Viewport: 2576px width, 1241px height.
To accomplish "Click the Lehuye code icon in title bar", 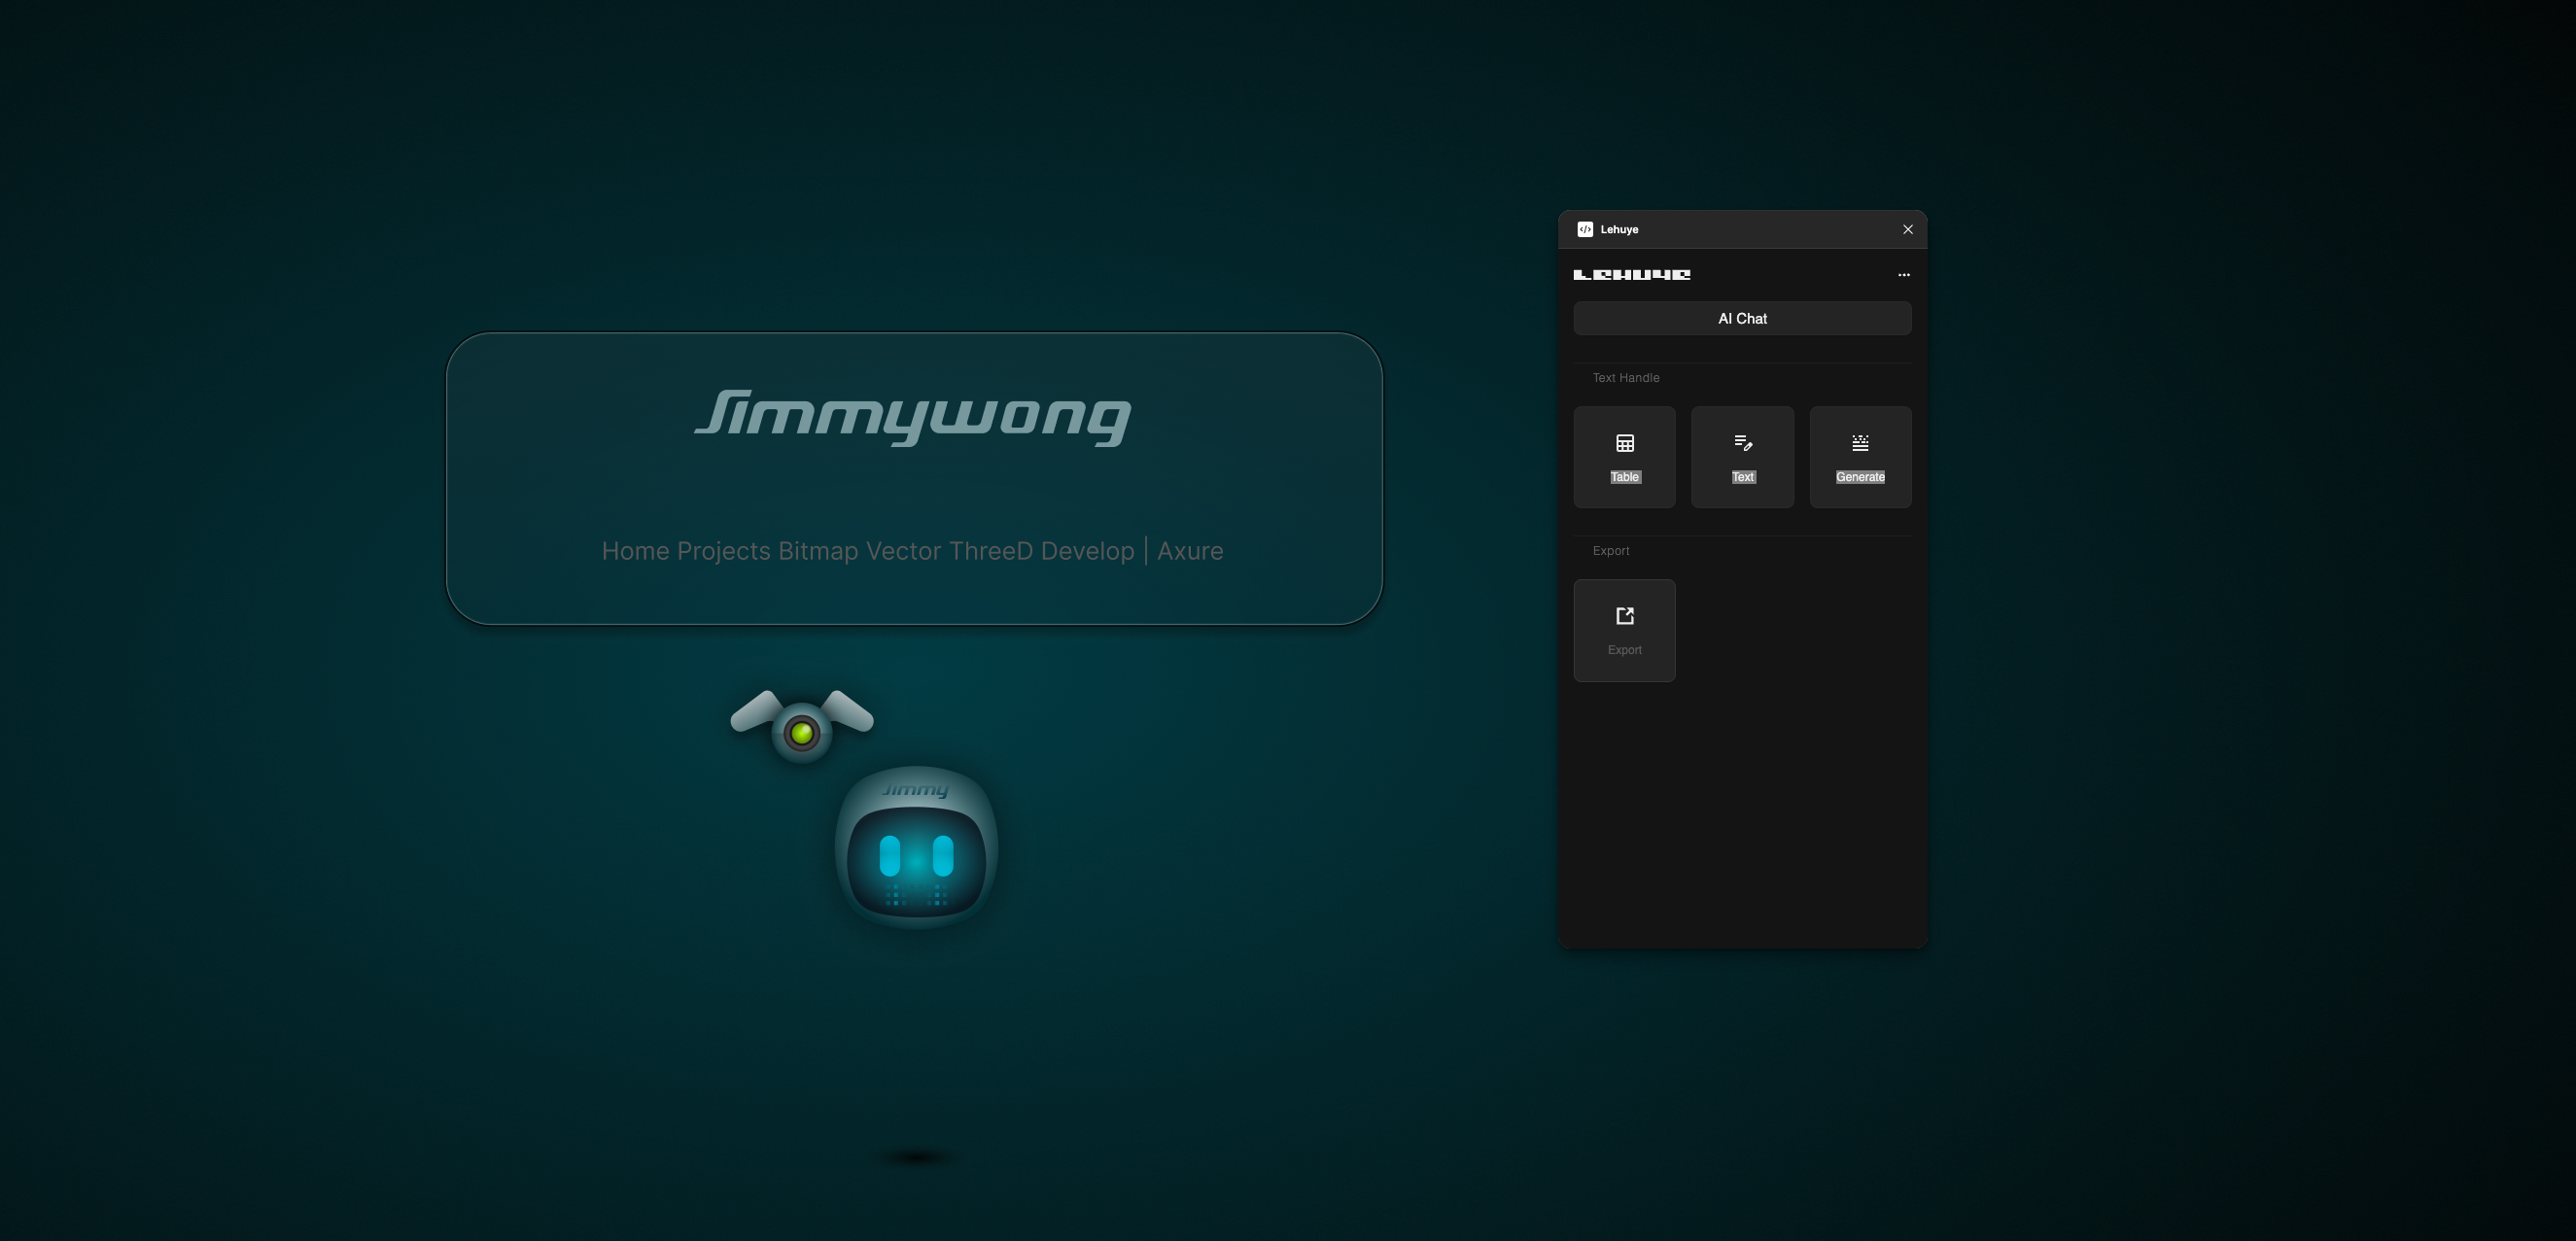I will tap(1585, 229).
